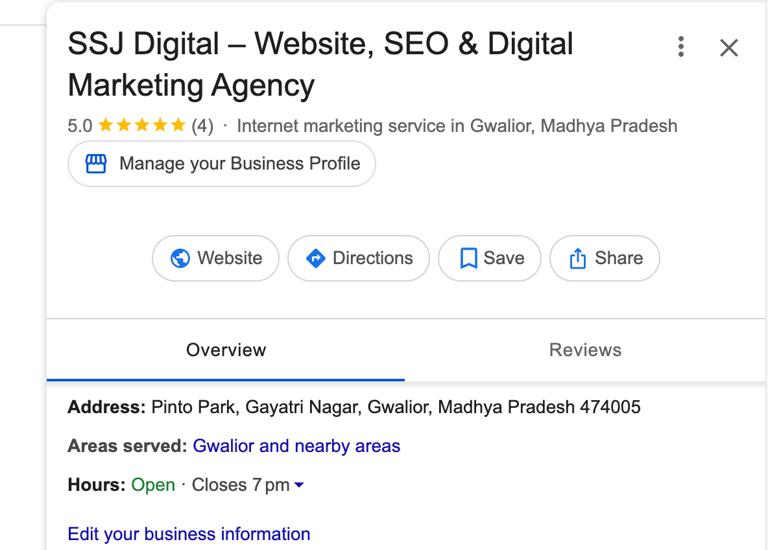Click the five gold rating stars
This screenshot has width=768, height=550.
[142, 126]
